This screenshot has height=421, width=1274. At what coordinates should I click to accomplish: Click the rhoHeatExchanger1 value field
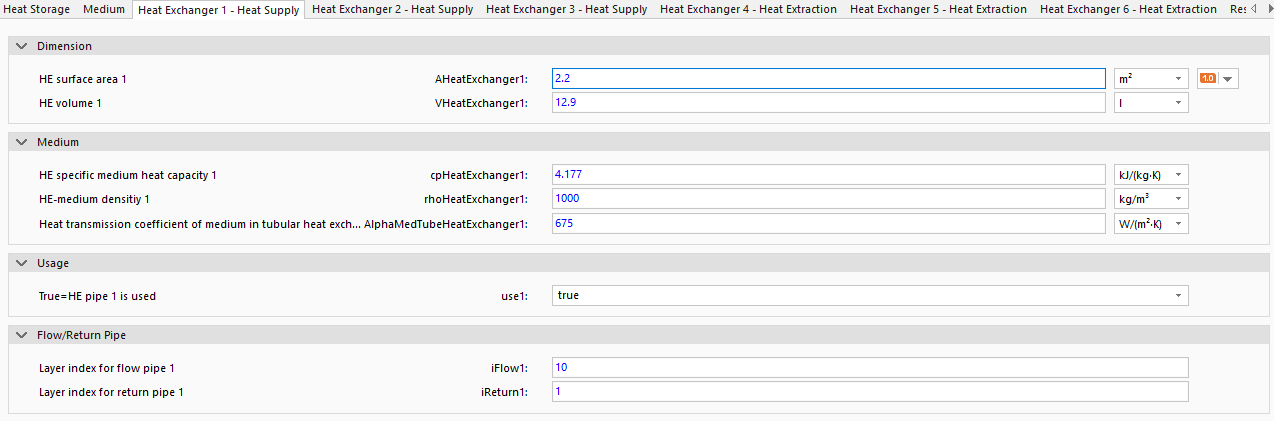tap(828, 199)
